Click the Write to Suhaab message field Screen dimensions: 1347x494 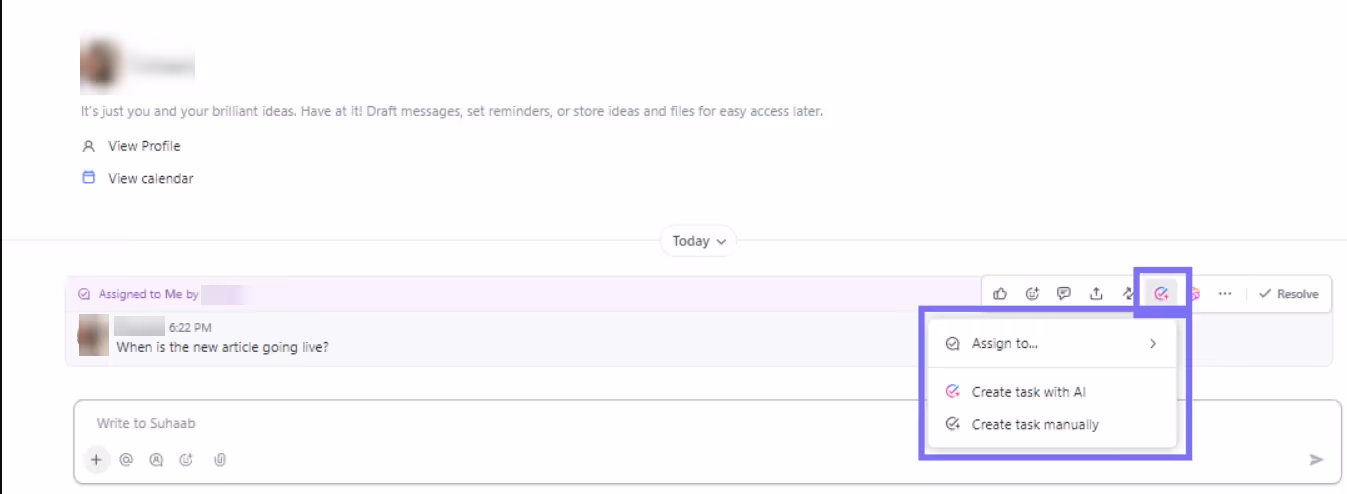click(x=600, y=424)
